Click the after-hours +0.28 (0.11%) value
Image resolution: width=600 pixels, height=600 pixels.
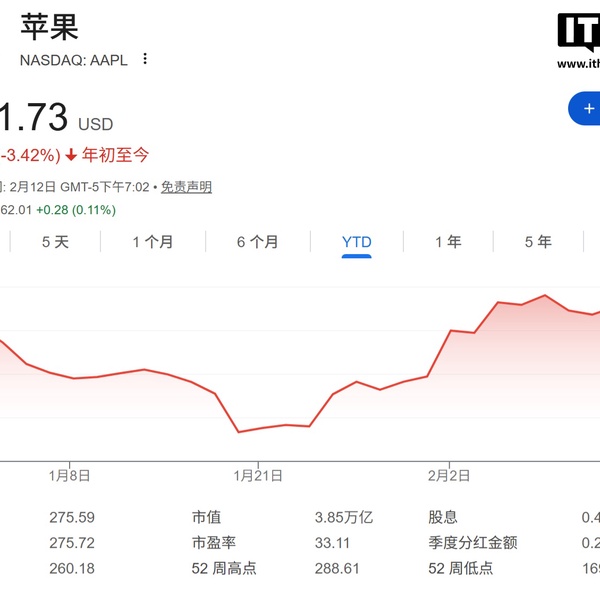tap(76, 210)
